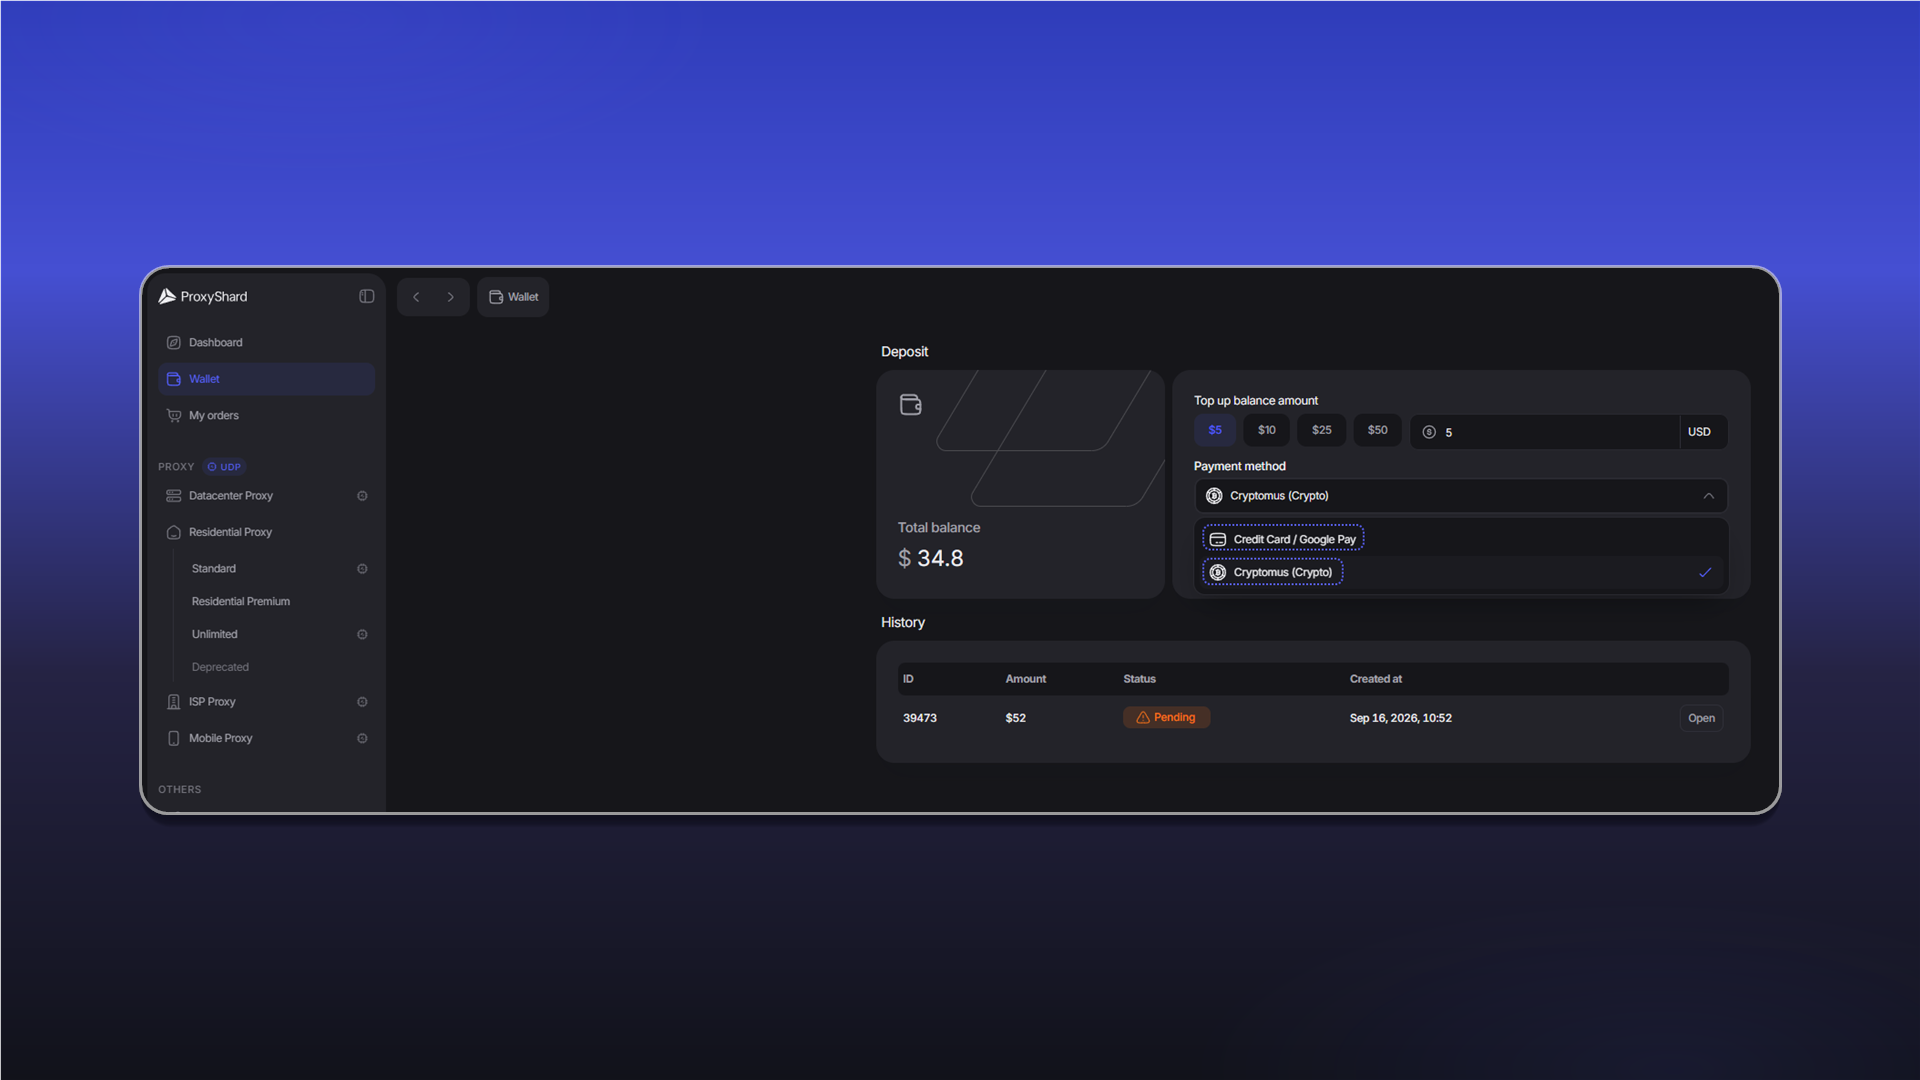Click the UDP badge

(224, 467)
